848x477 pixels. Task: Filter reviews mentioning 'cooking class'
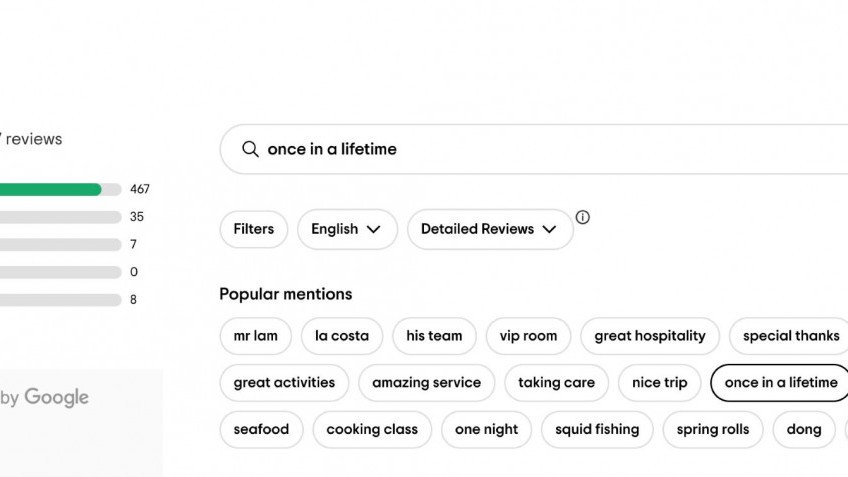(372, 430)
